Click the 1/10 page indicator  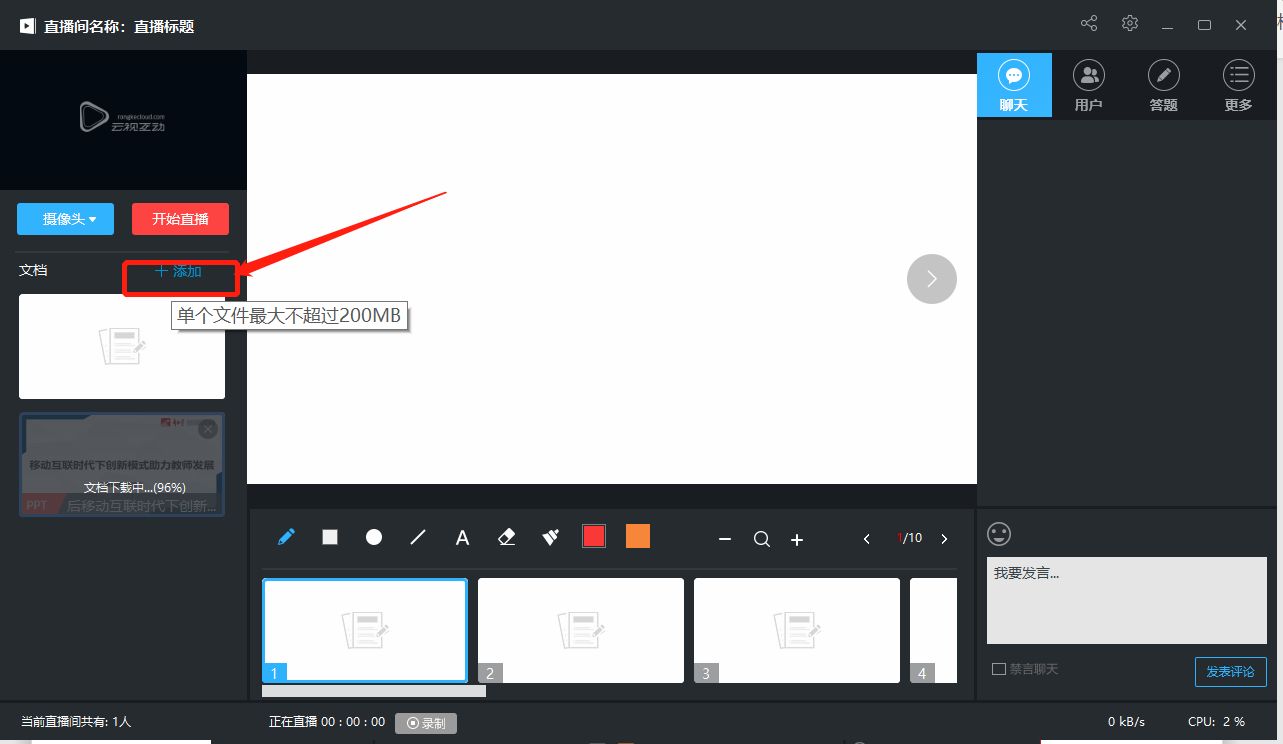click(x=910, y=538)
